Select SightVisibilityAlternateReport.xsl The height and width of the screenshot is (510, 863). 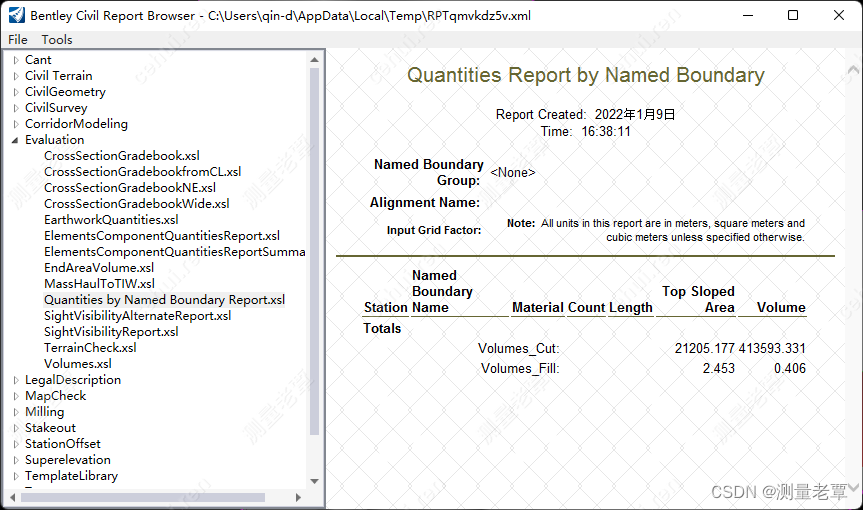pyautogui.click(x=138, y=315)
